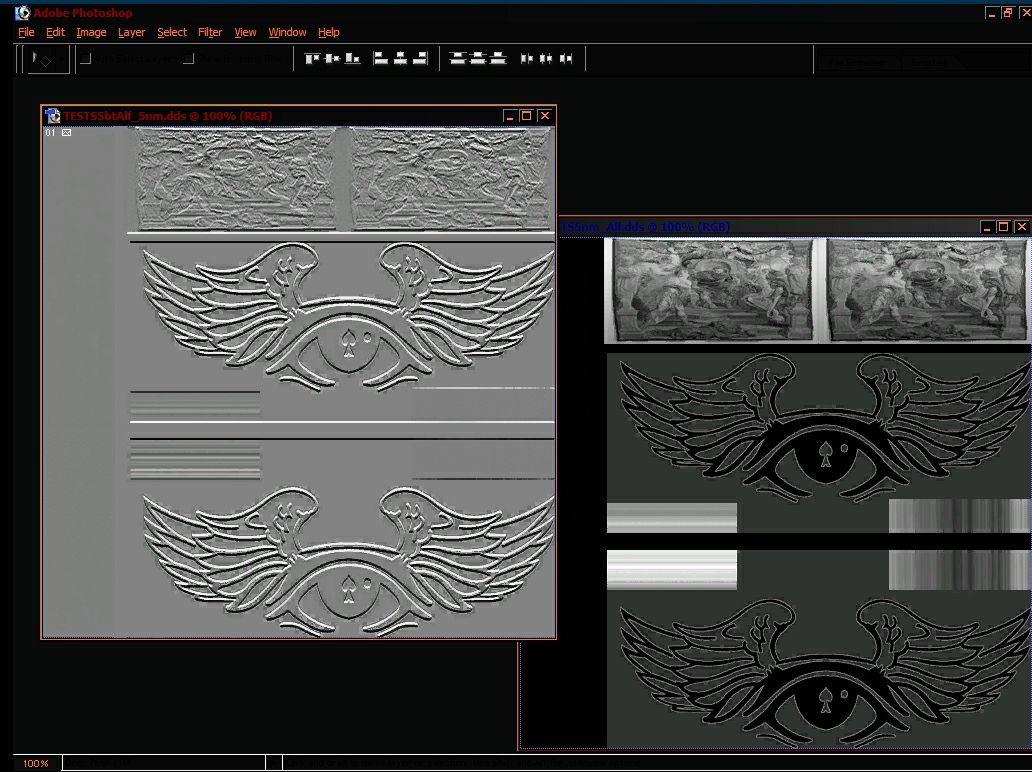Toggle the Show Bounding Box checkbox
Screen dimensions: 1032x772
tap(190, 59)
